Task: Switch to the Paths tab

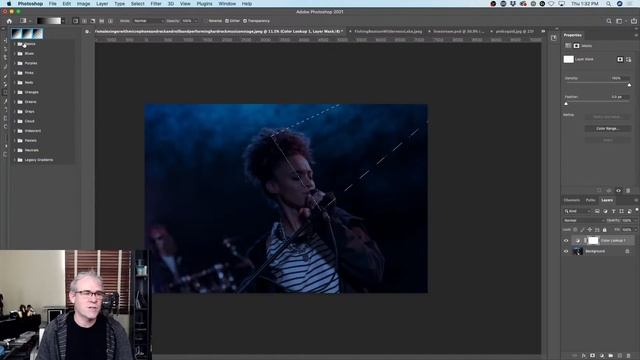Action: tap(590, 200)
